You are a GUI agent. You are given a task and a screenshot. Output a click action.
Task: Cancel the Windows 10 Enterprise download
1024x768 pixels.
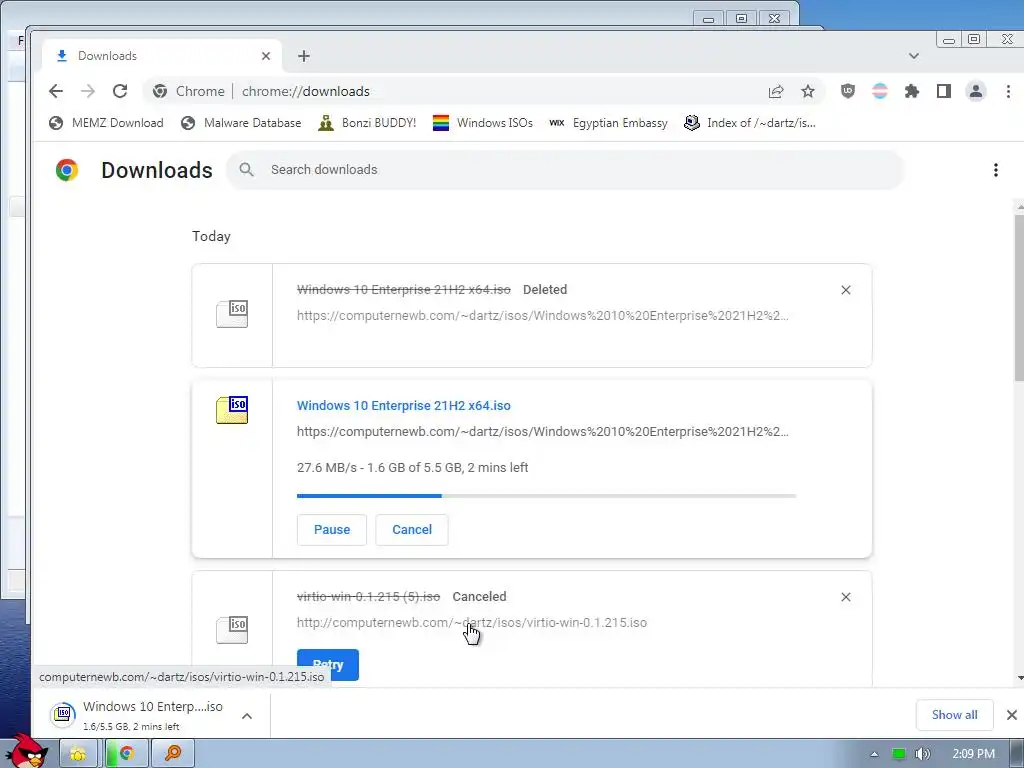pos(412,530)
